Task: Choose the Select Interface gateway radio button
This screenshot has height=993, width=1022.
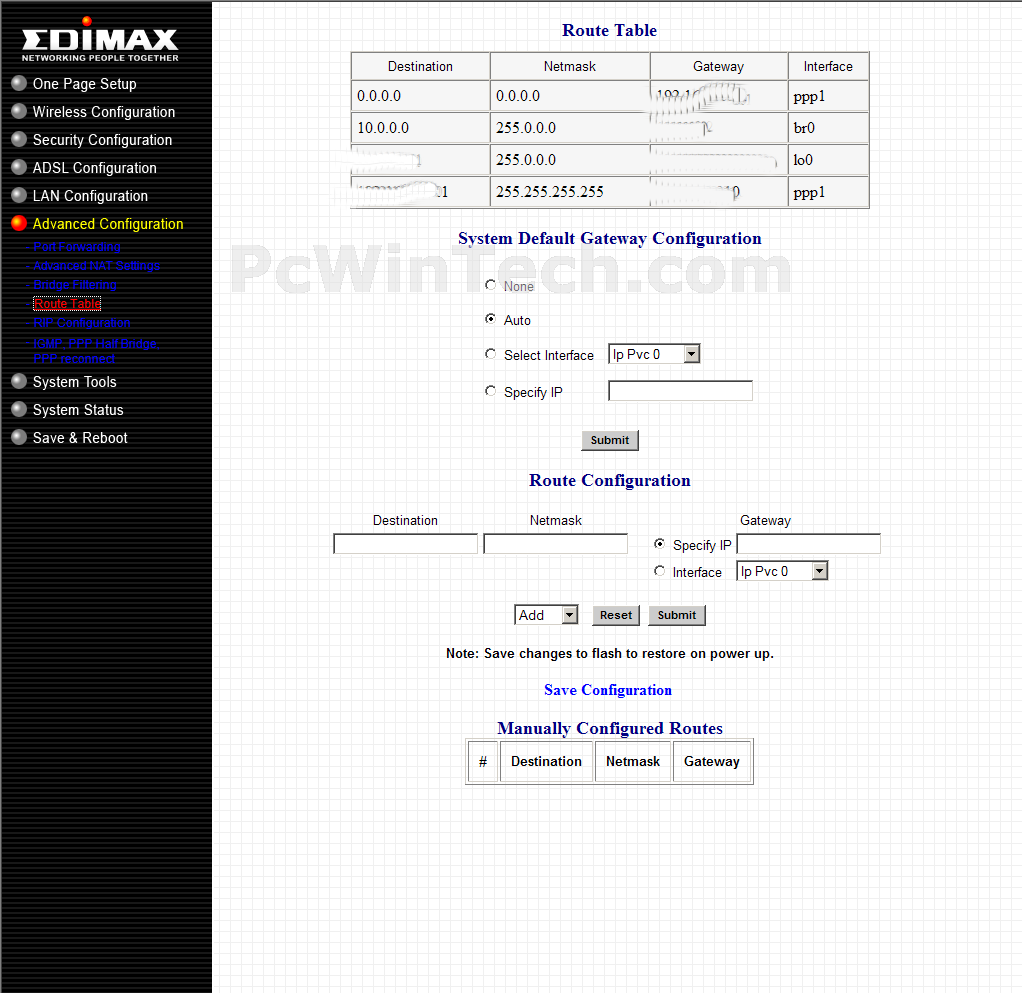Action: coord(491,354)
